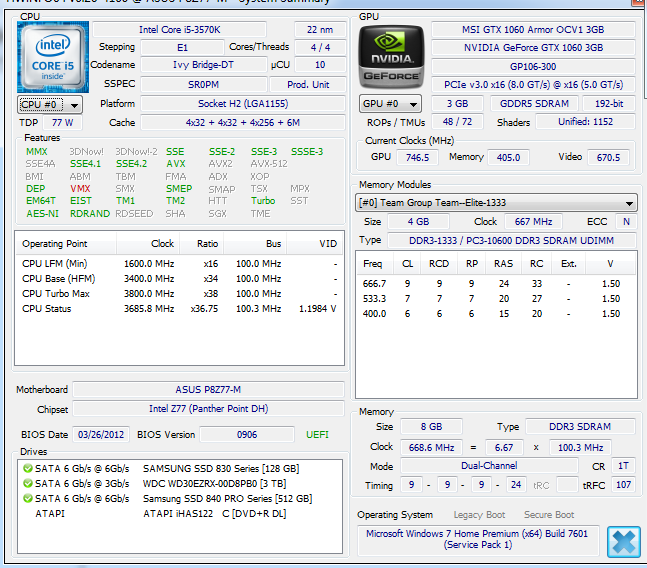Select the CPU Status row
Screen dimensions: 647x568
pos(179,309)
